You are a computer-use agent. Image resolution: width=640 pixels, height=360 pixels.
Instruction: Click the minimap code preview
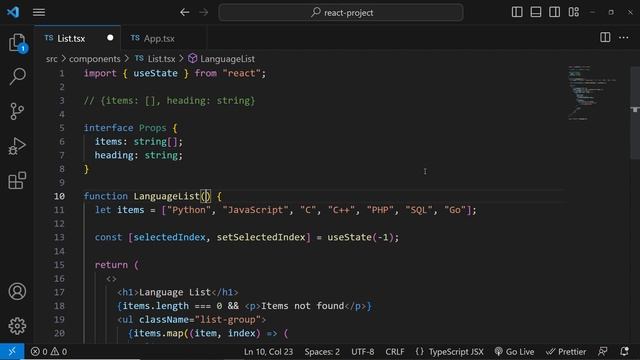591,93
